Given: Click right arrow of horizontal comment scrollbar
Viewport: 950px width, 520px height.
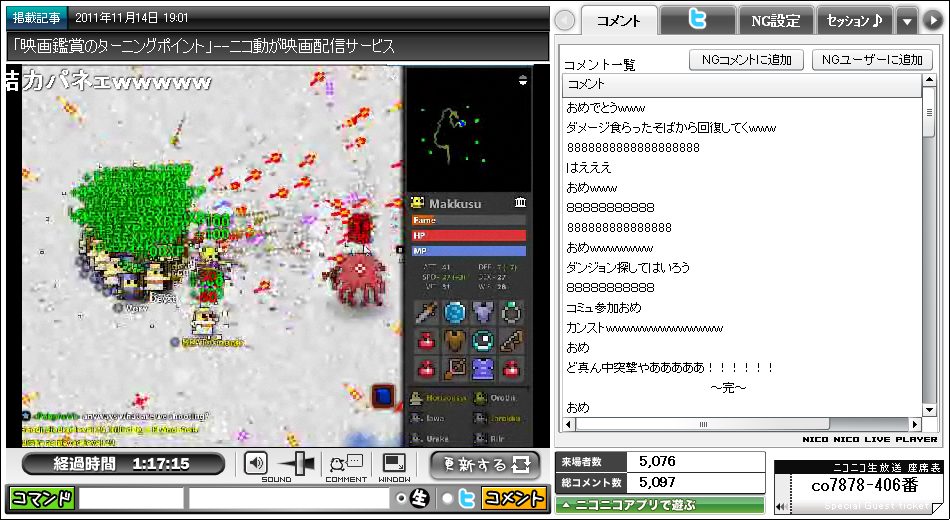Looking at the screenshot, I should click(x=915, y=424).
